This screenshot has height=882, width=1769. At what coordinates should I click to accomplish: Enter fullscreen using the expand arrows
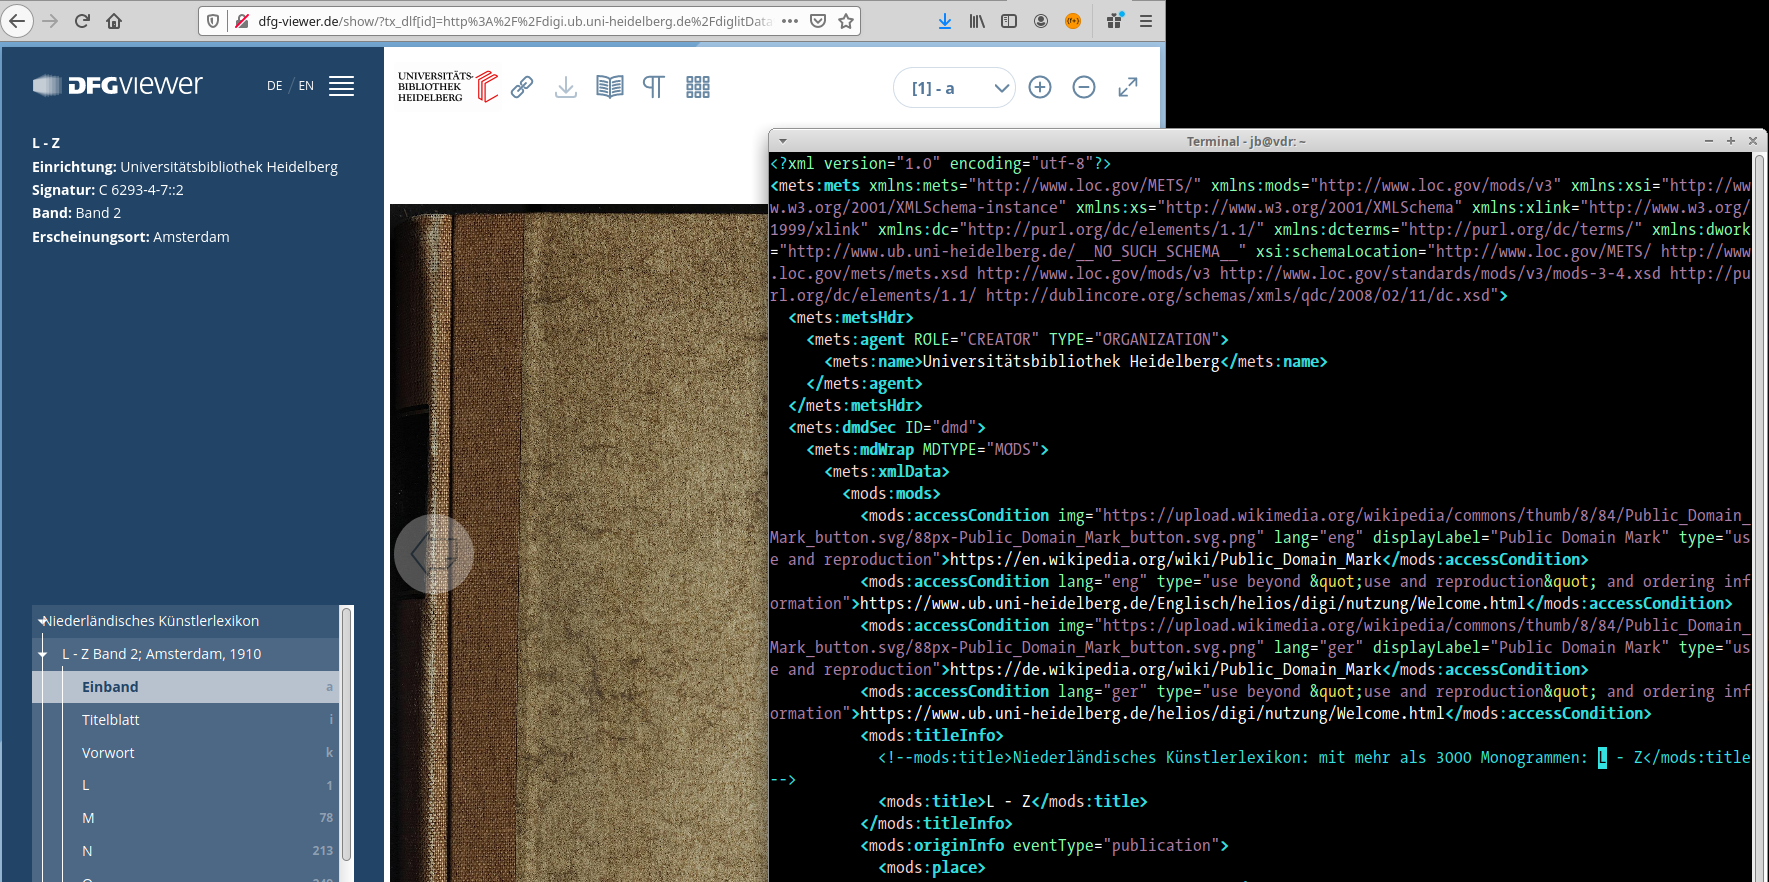(x=1128, y=88)
